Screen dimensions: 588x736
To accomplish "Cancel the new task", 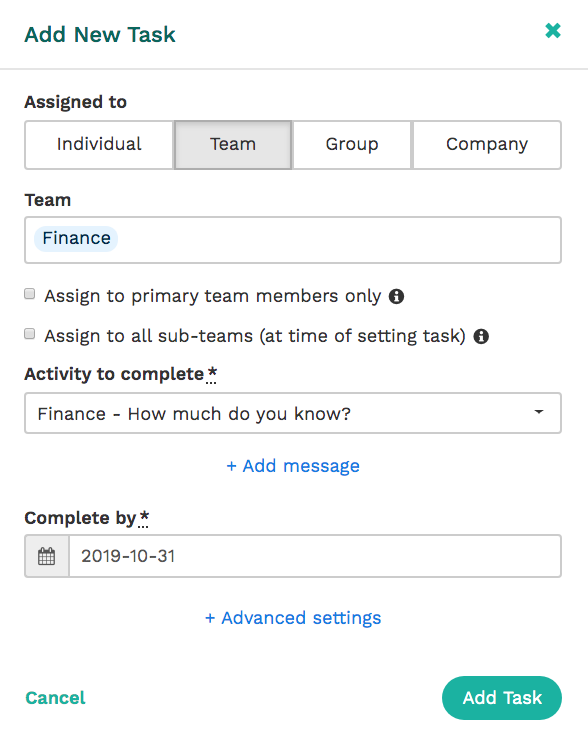I will 55,698.
